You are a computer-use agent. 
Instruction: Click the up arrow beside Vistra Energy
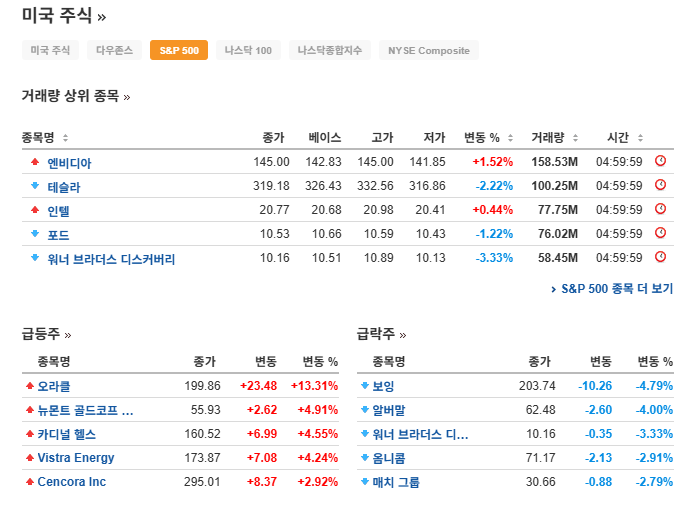click(30, 458)
